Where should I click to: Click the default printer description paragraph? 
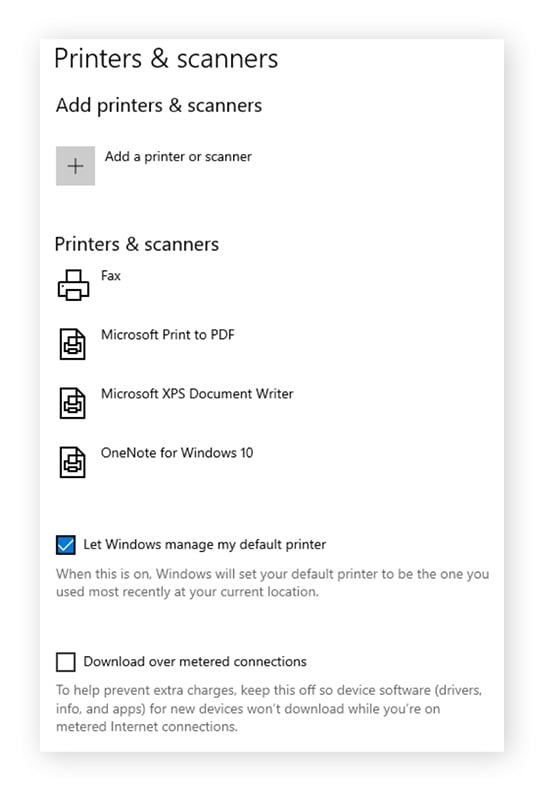[x=273, y=583]
